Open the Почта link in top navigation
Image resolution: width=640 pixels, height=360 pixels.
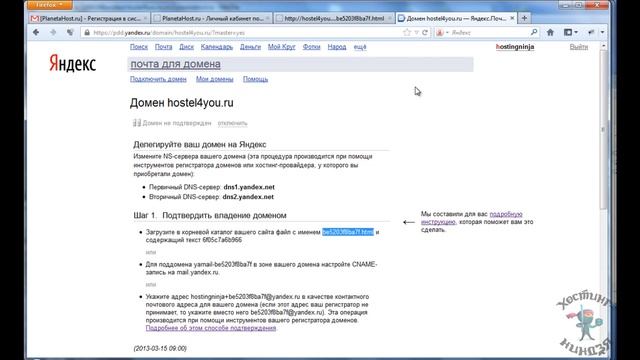pyautogui.click(x=163, y=47)
